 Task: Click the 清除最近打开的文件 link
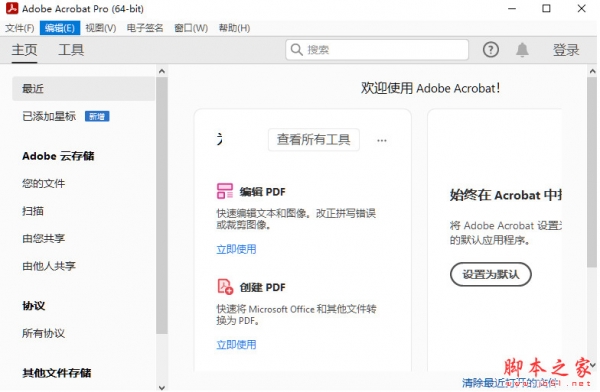510,382
